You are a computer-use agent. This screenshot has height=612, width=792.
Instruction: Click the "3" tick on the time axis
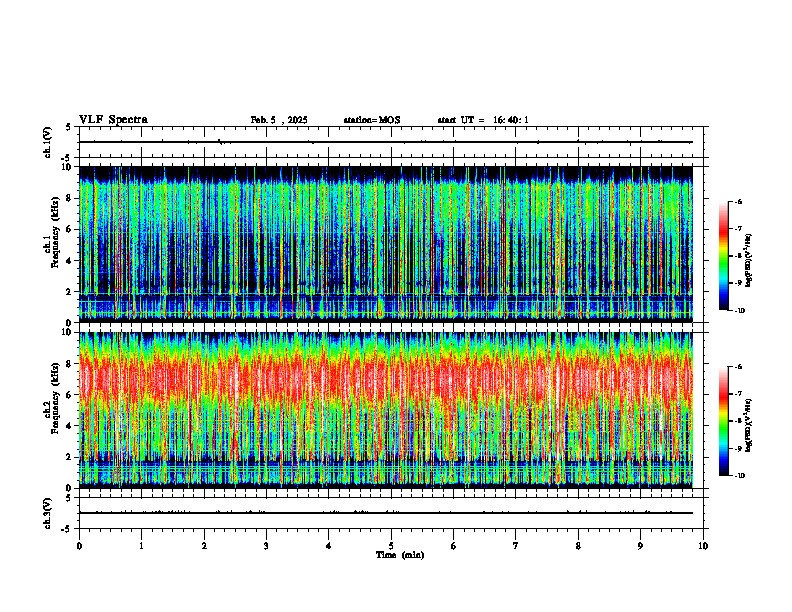click(x=267, y=546)
